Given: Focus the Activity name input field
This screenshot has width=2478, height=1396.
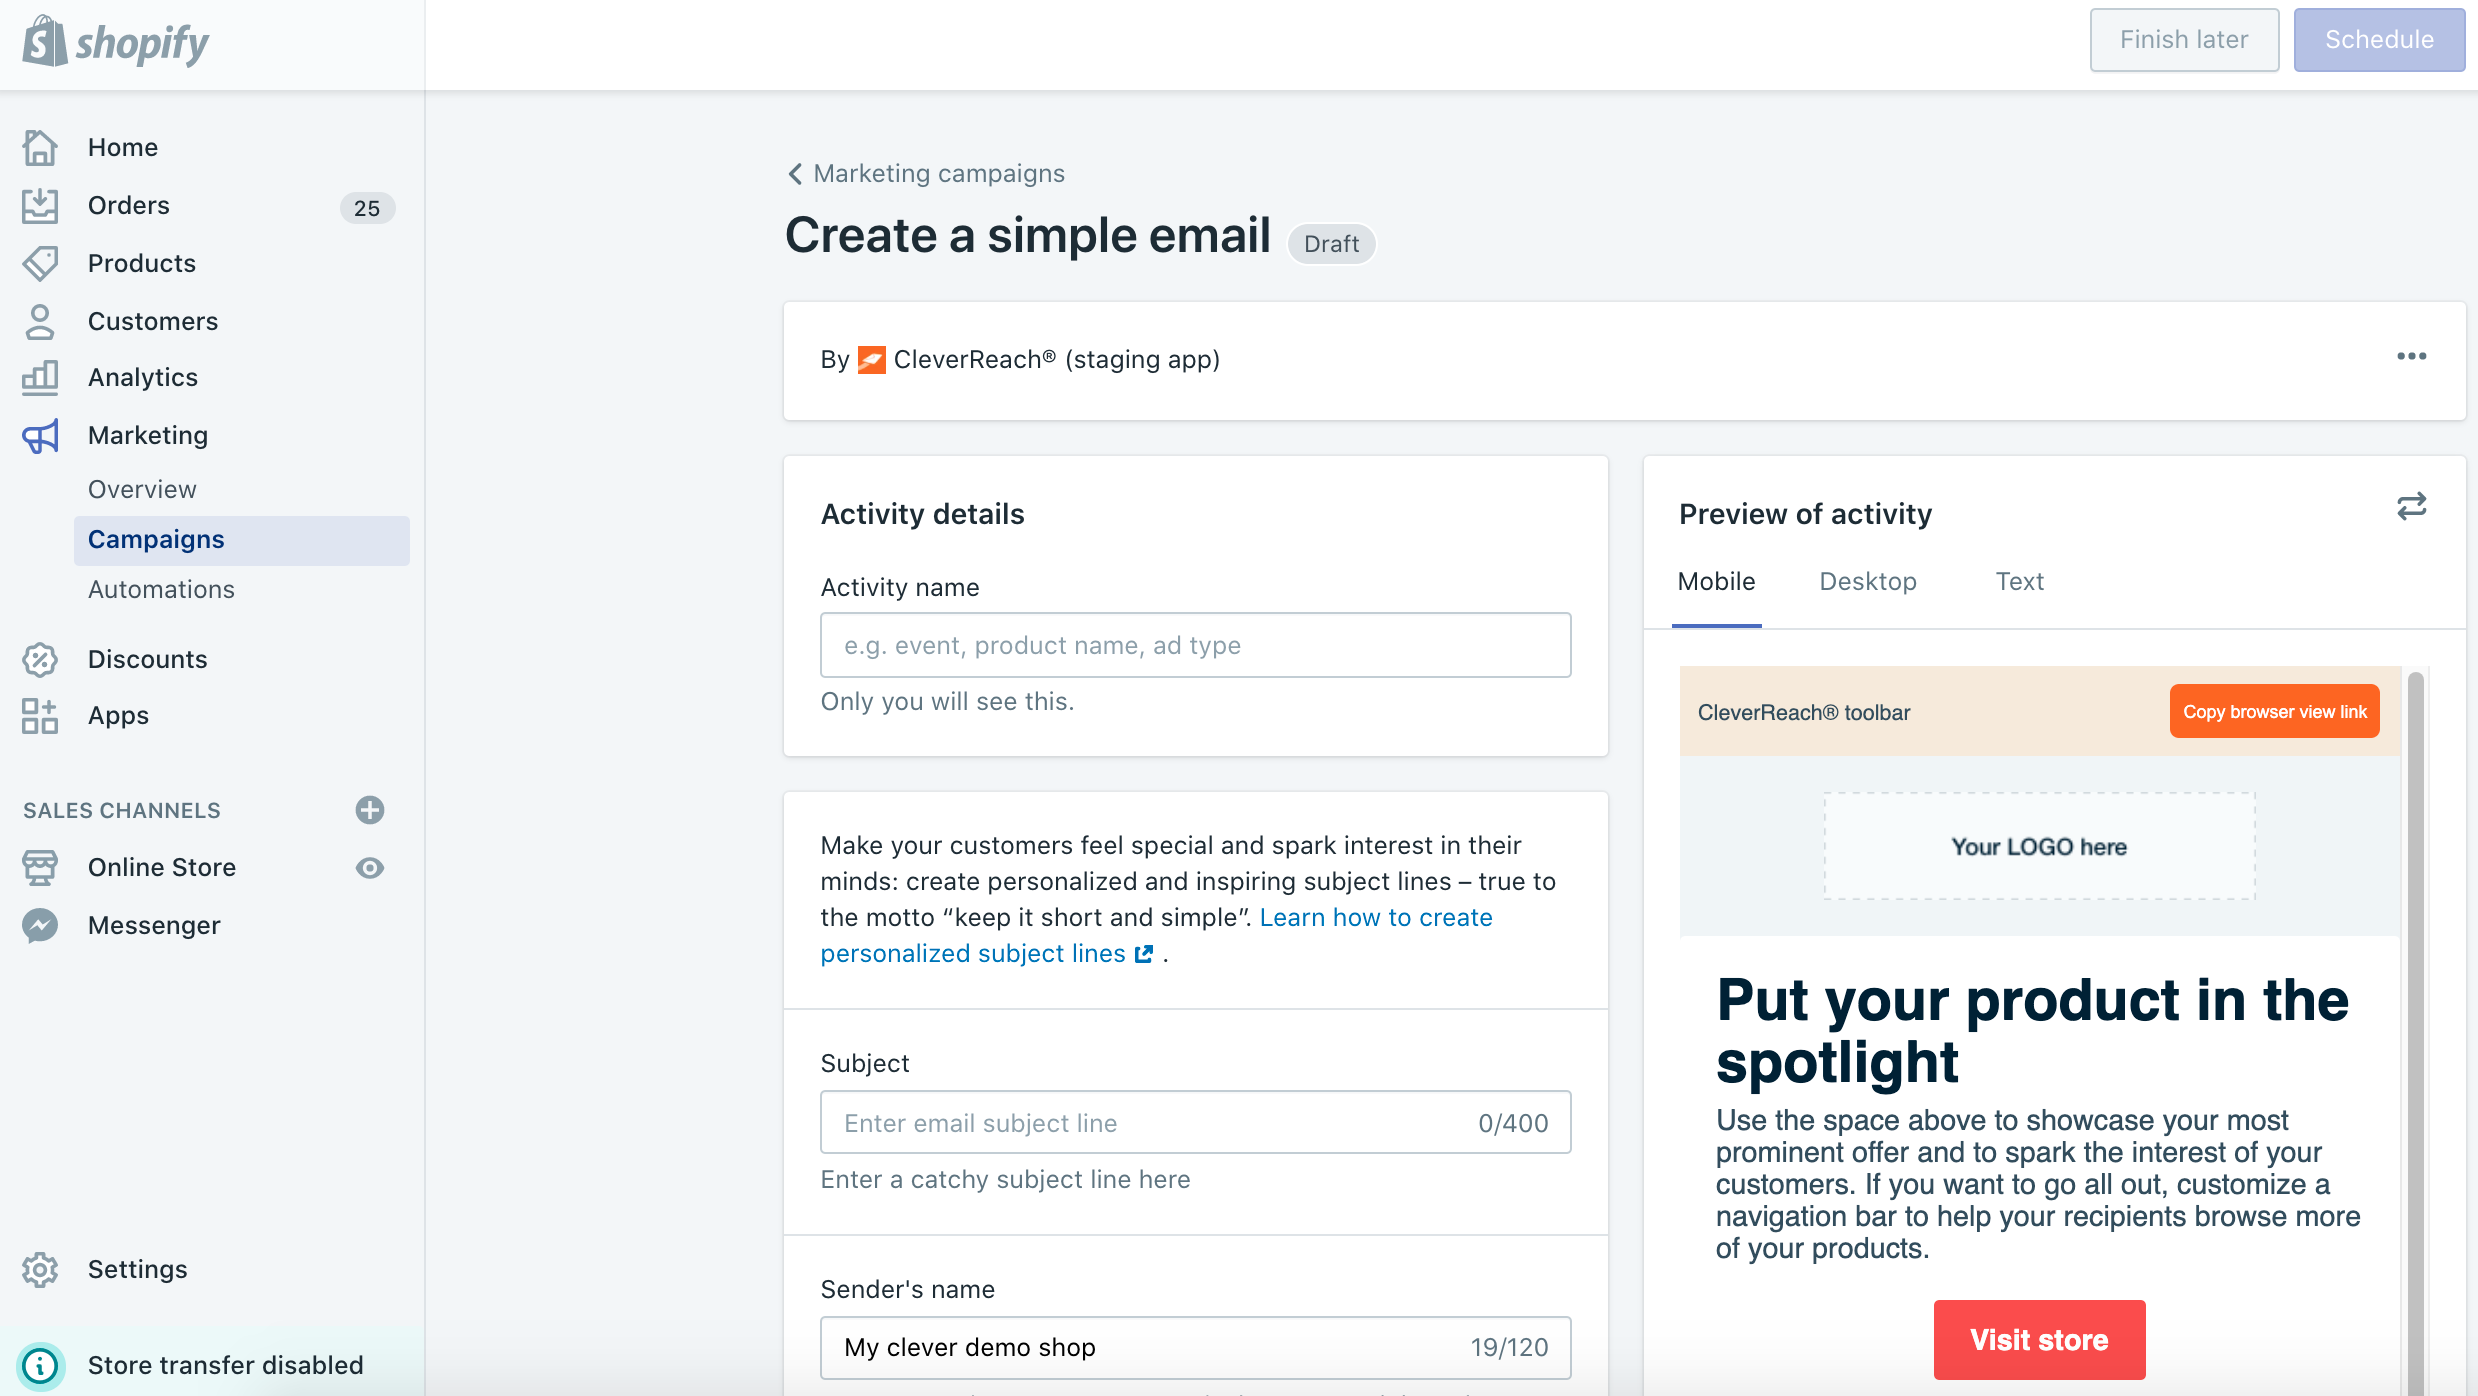Looking at the screenshot, I should pos(1195,646).
